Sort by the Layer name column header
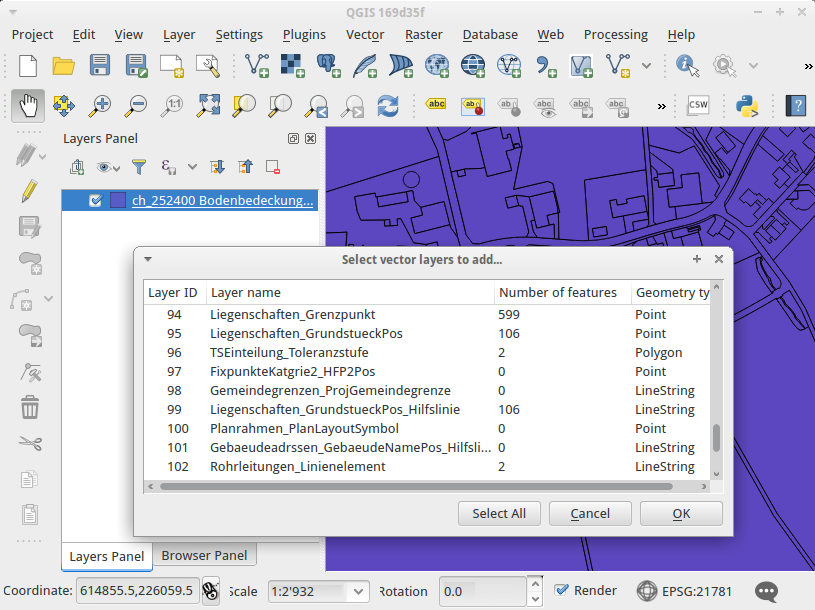Viewport: 815px width, 610px height. tap(350, 293)
